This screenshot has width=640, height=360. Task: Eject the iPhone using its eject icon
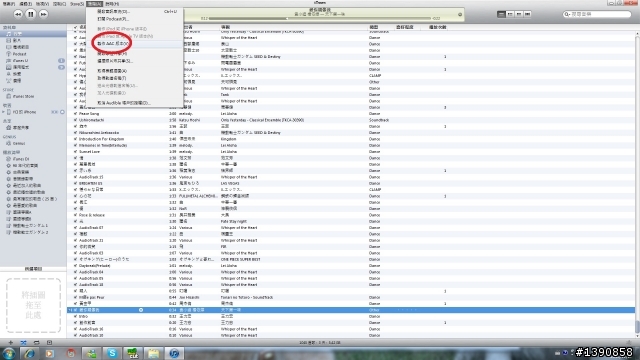pyautogui.click(x=62, y=112)
